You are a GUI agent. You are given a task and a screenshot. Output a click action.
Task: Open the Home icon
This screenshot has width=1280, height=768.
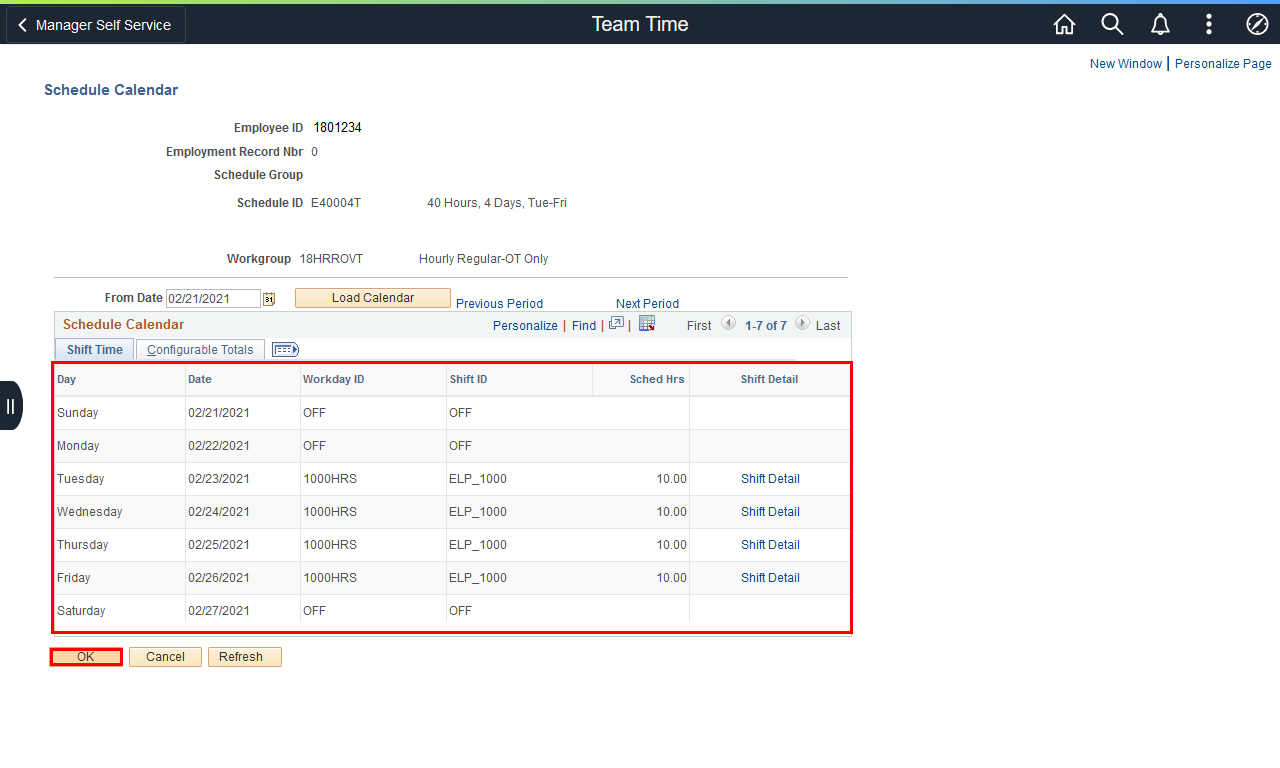1065,24
